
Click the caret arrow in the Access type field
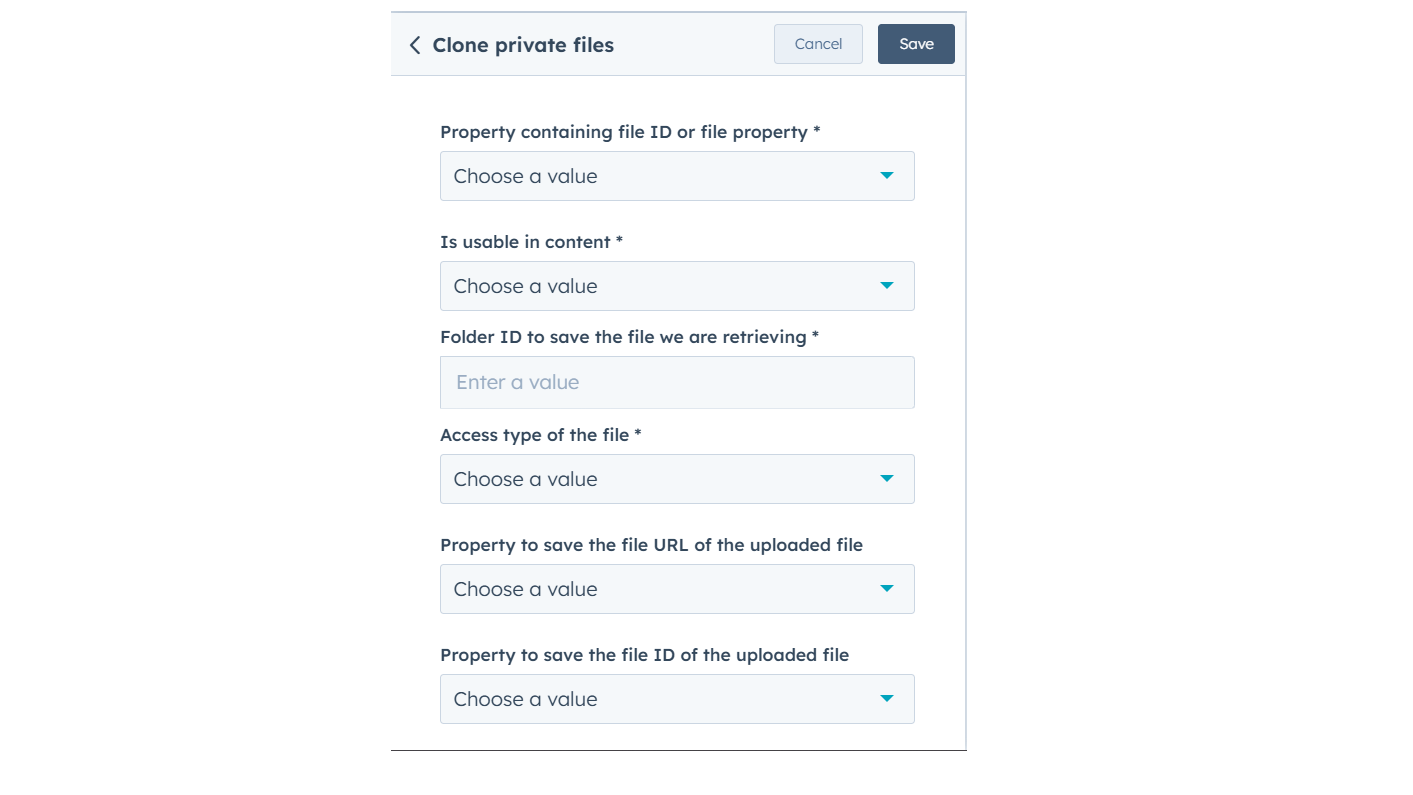coord(886,479)
